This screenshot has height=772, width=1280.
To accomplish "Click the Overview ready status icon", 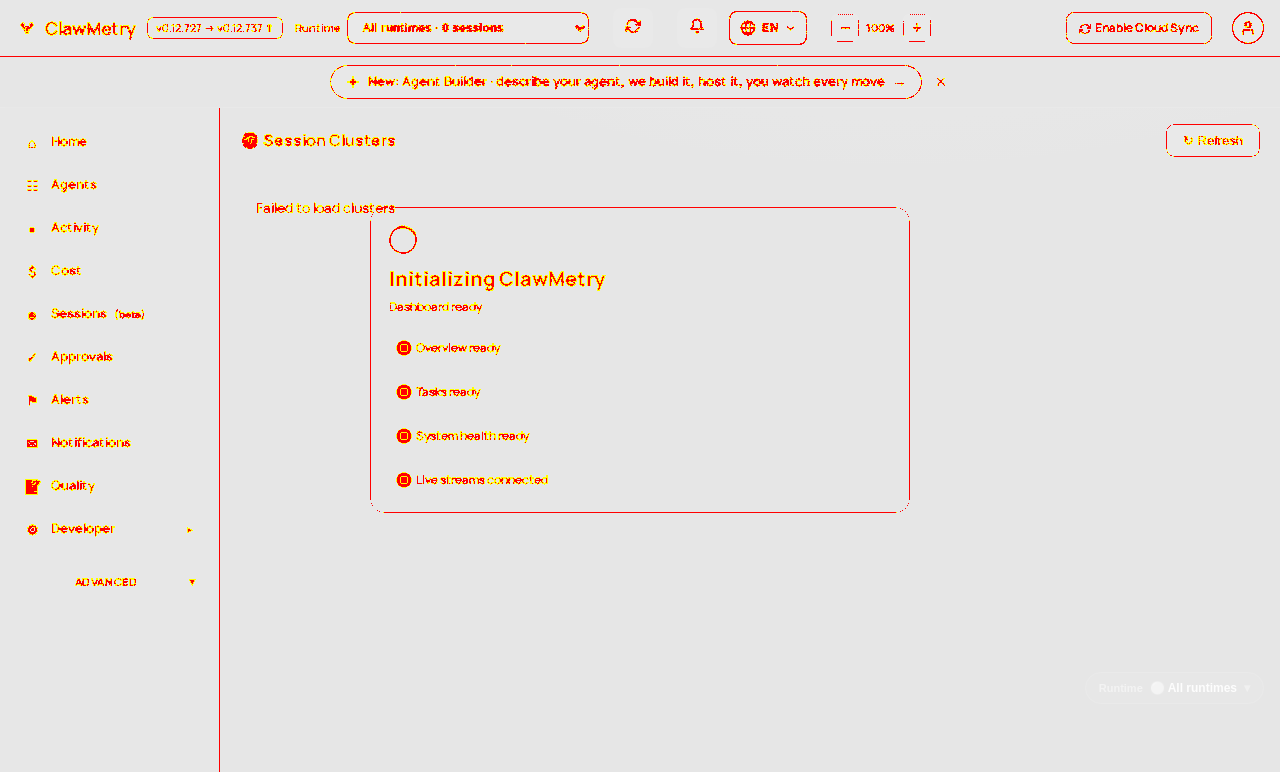I will (x=404, y=348).
